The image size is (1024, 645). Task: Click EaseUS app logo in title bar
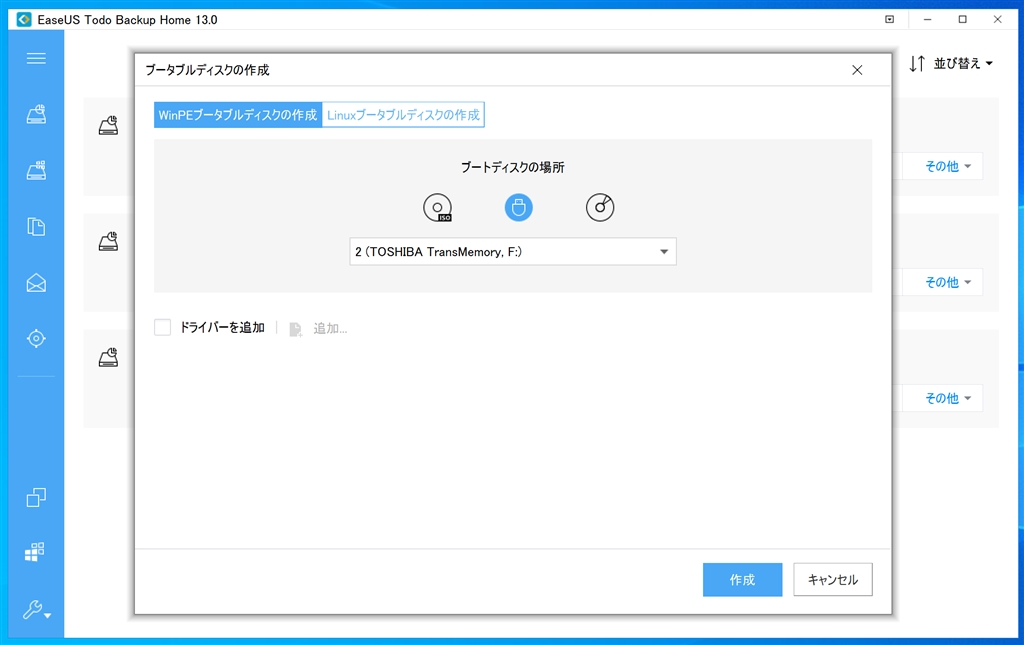click(x=24, y=20)
